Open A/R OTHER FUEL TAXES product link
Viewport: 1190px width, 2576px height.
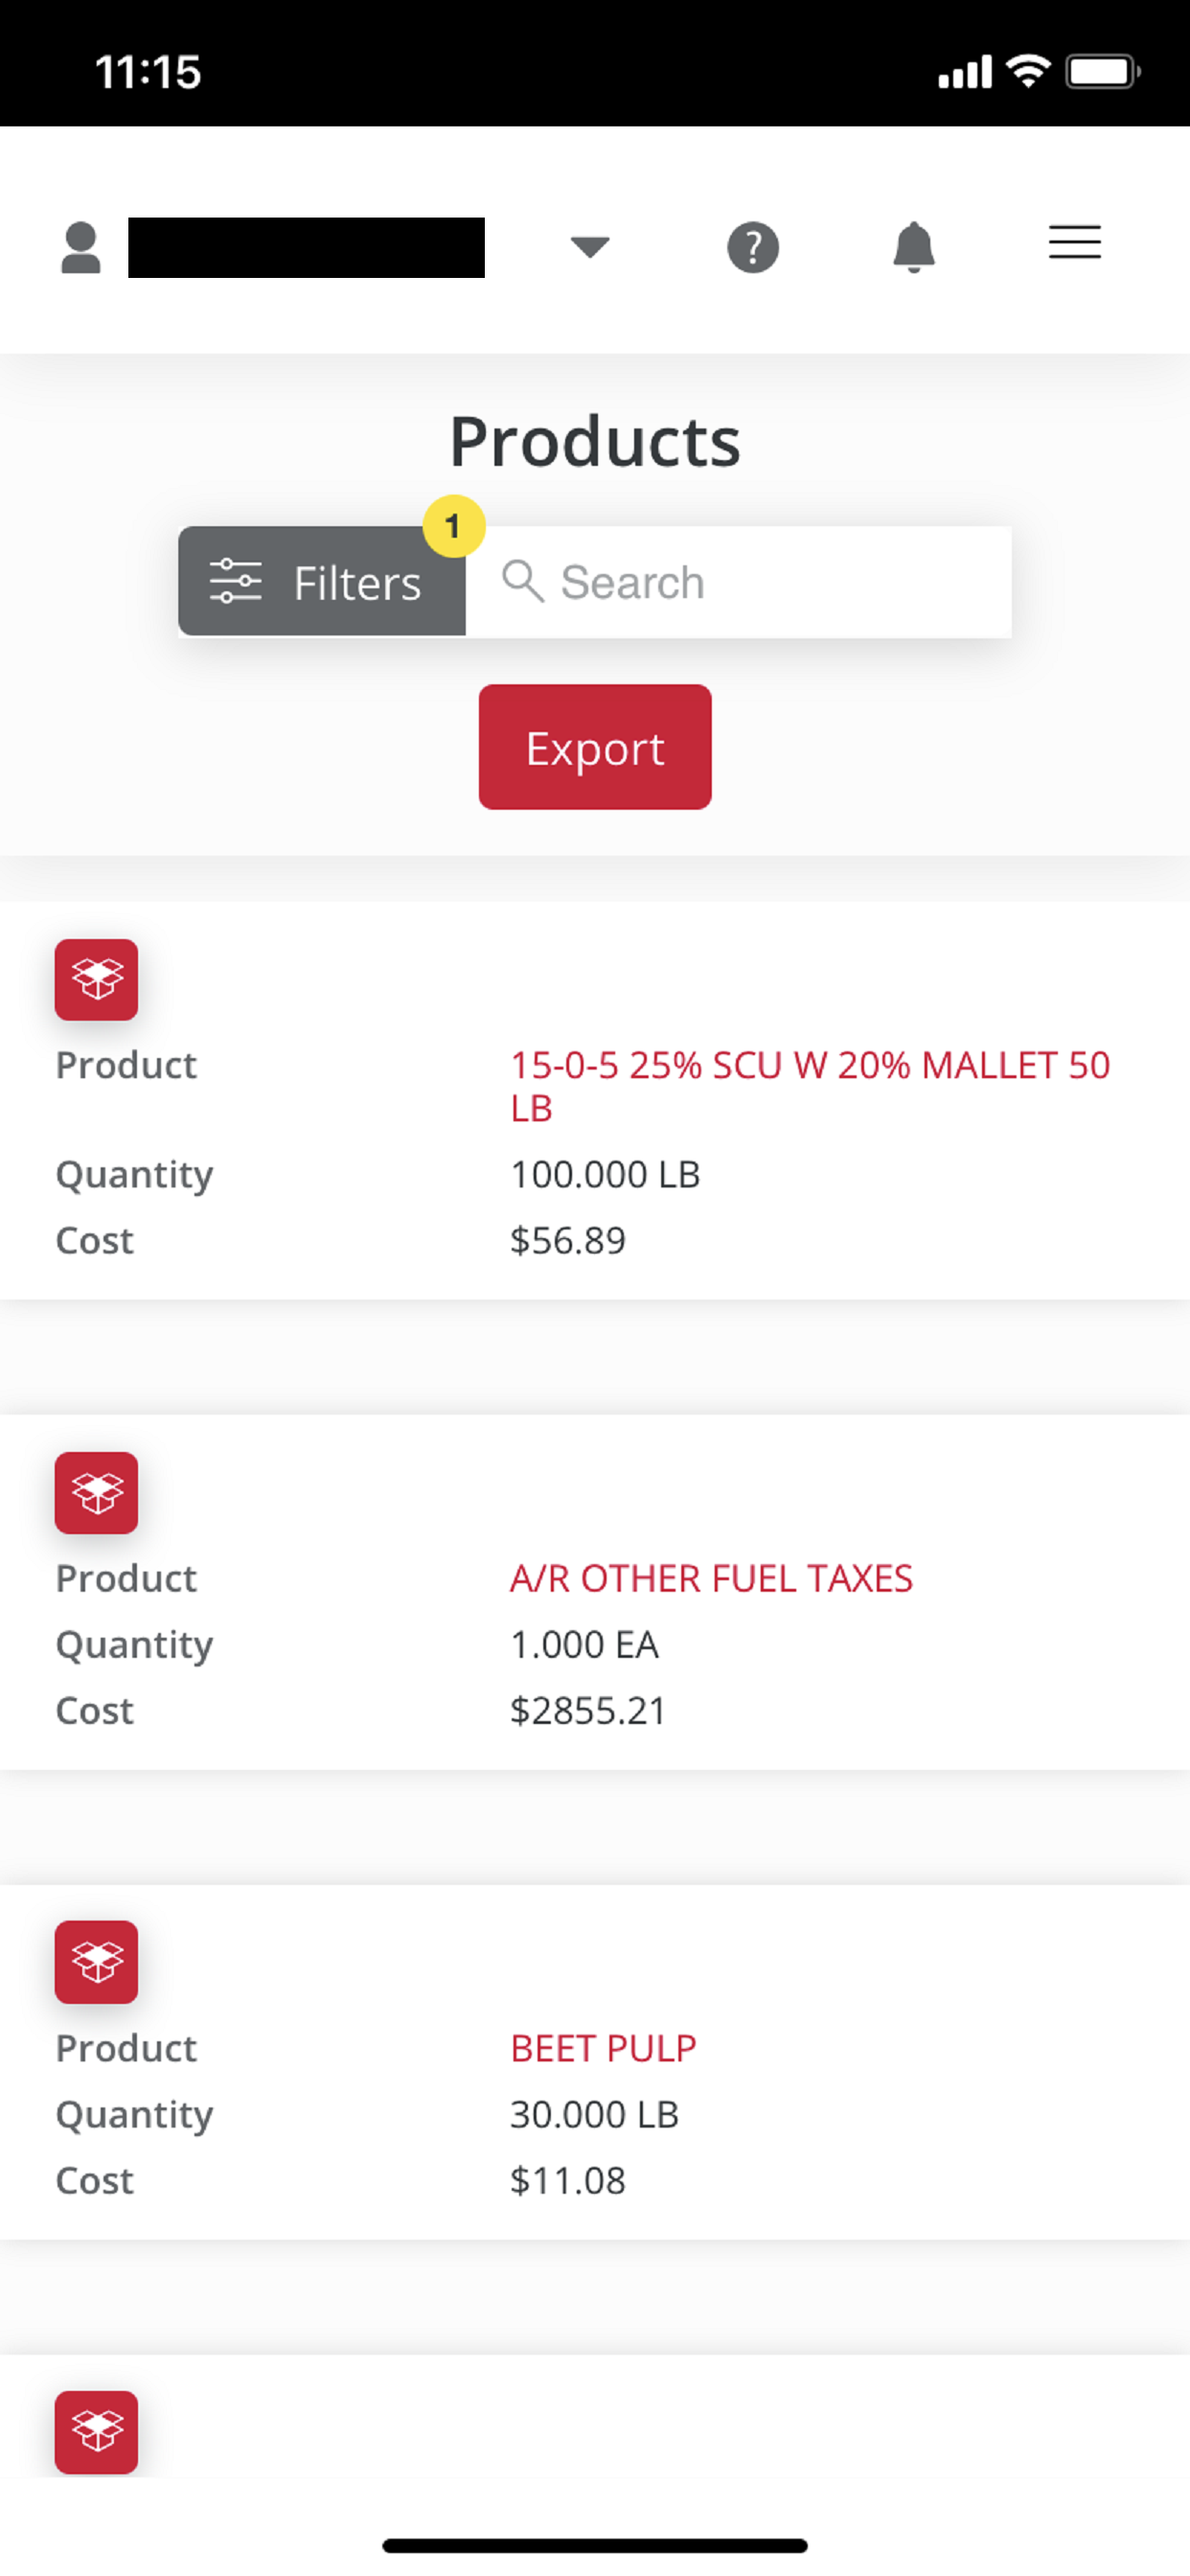711,1578
